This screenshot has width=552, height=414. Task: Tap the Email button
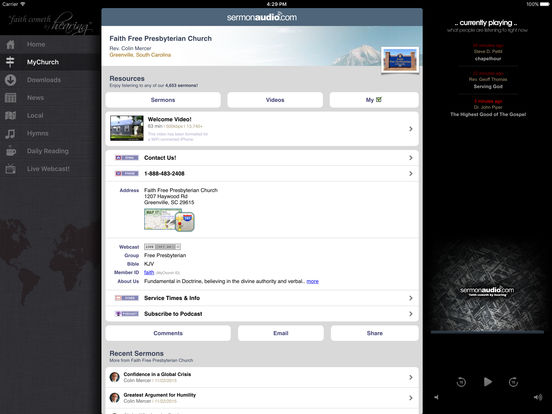click(281, 333)
